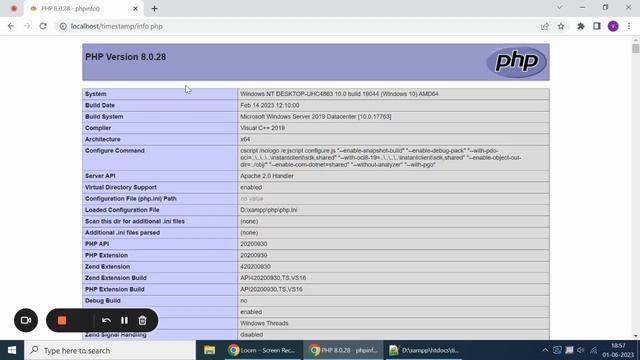640x360 pixels.
Task: Select the Build Date value Feb 14 2023
Action: click(x=269, y=105)
